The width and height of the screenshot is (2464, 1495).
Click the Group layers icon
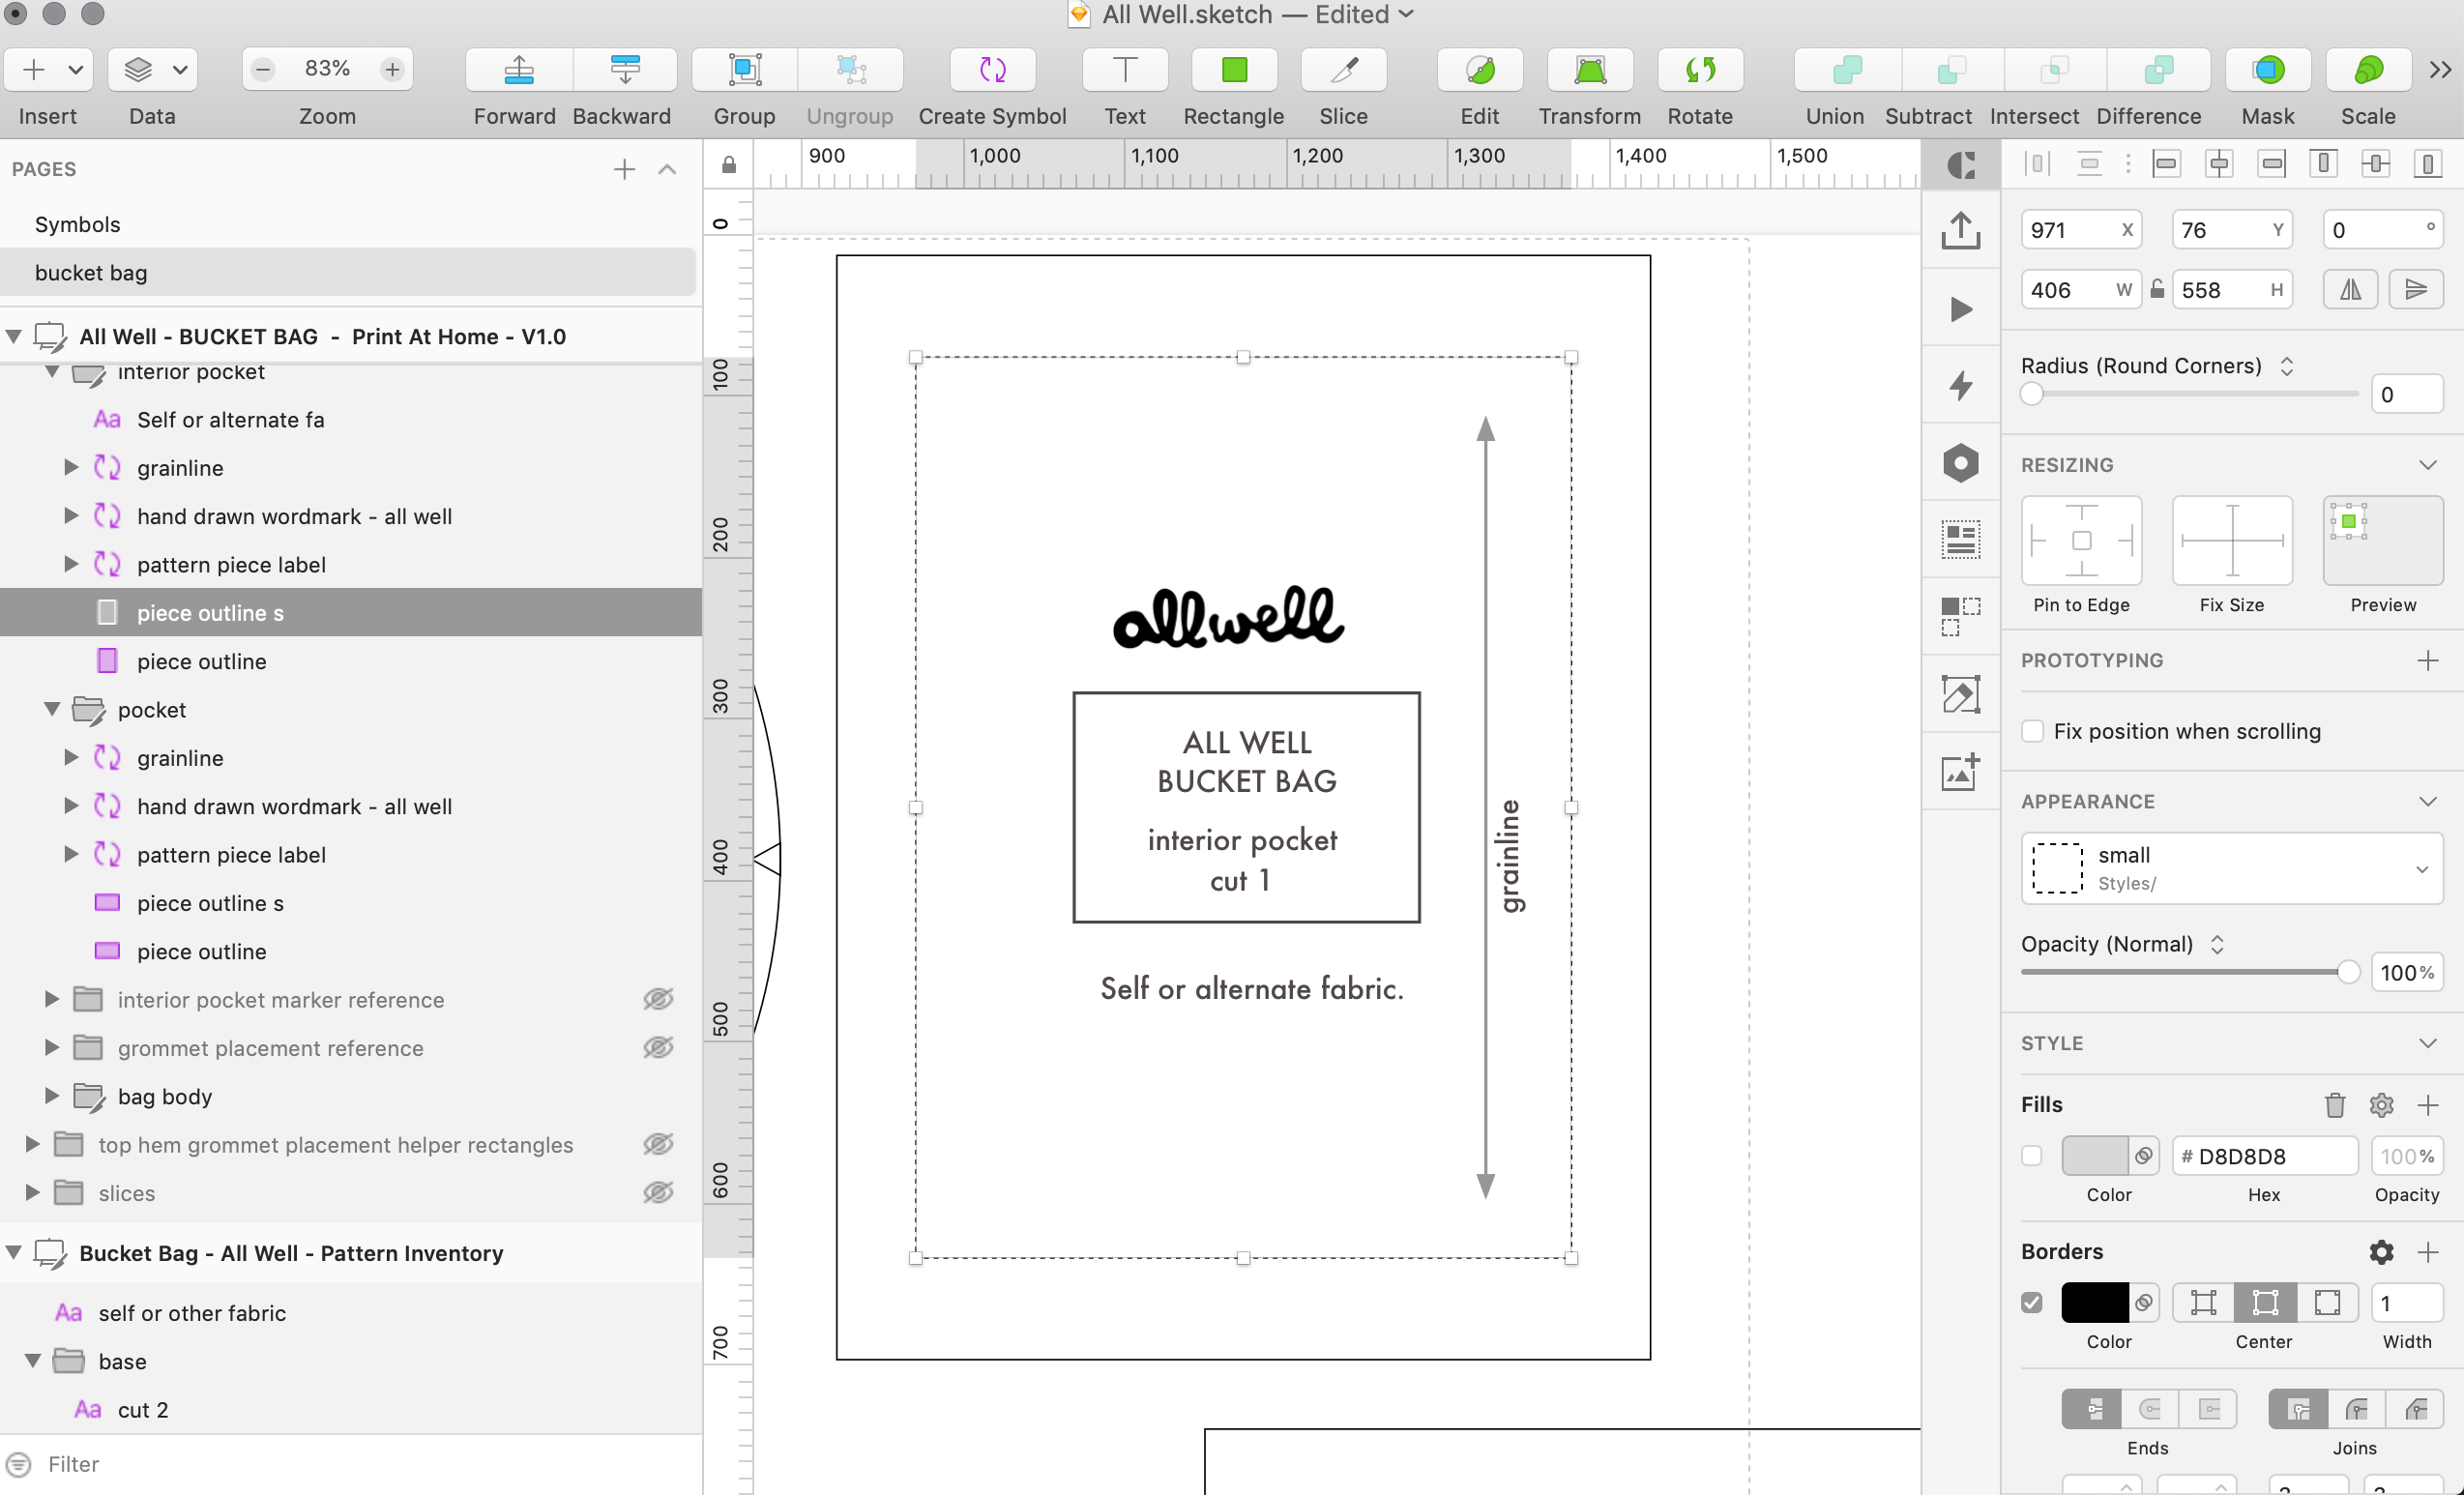coord(744,70)
